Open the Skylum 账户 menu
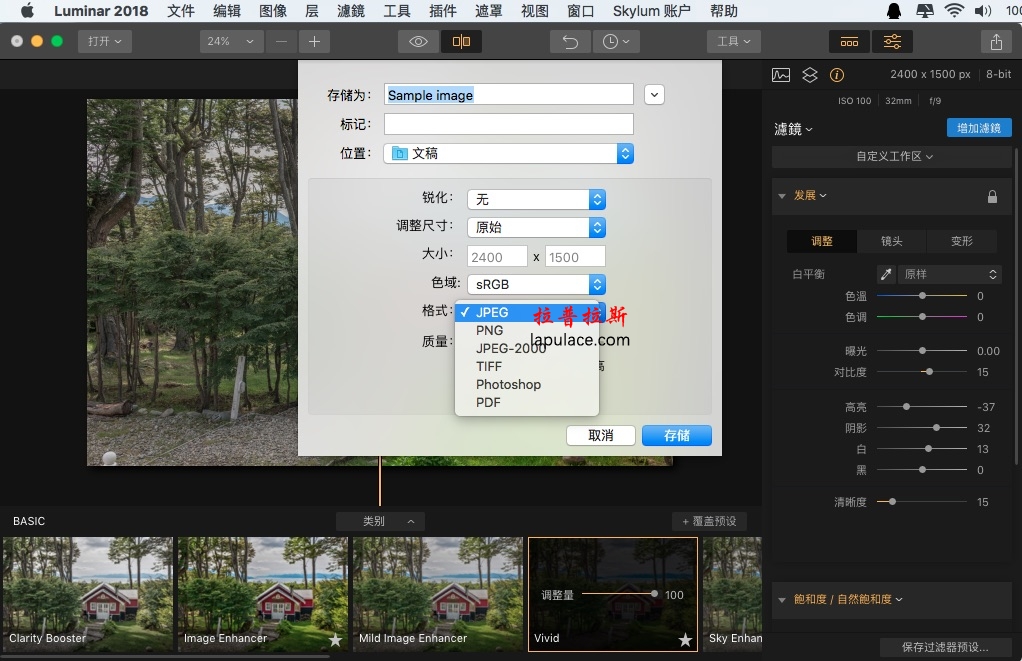Viewport: 1022px width, 661px height. 651,11
